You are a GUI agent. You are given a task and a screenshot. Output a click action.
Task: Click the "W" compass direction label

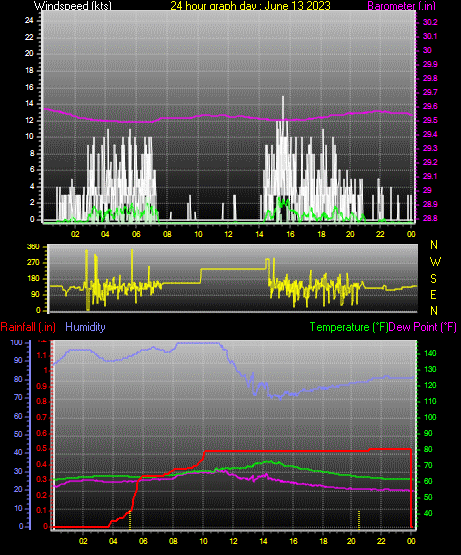click(x=435, y=262)
